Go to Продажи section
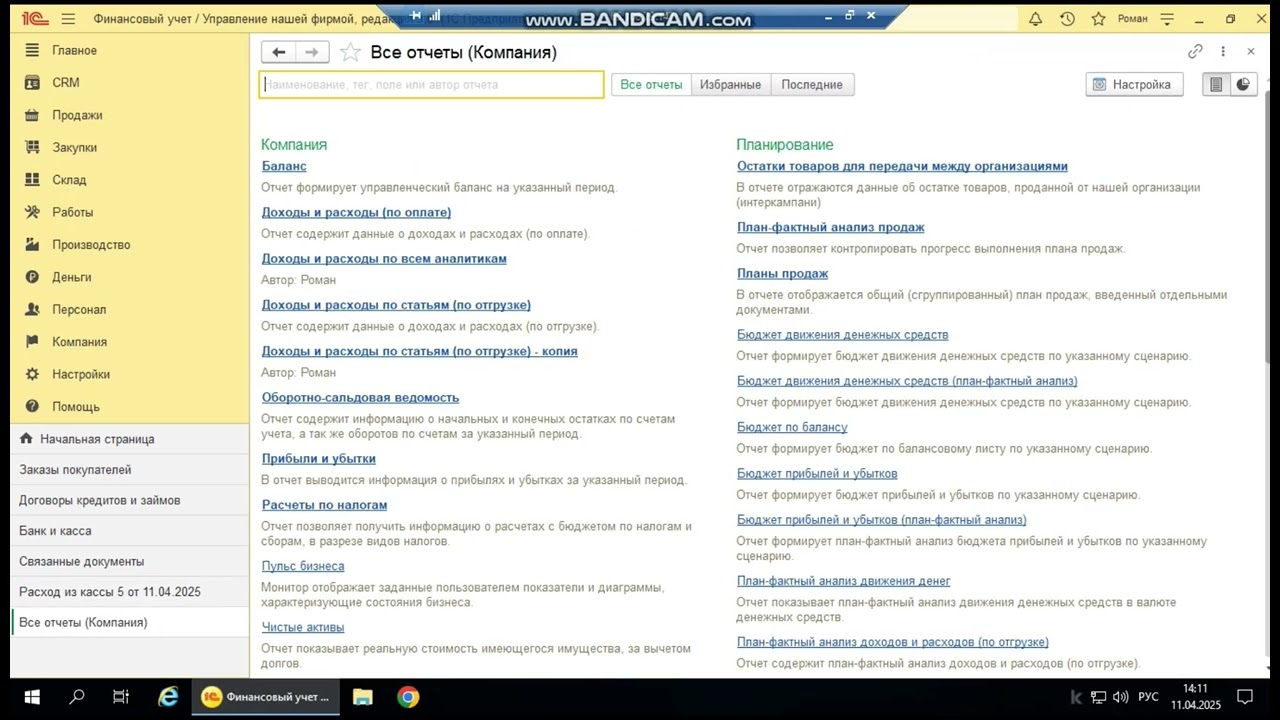This screenshot has height=720, width=1280. pyautogui.click(x=77, y=115)
